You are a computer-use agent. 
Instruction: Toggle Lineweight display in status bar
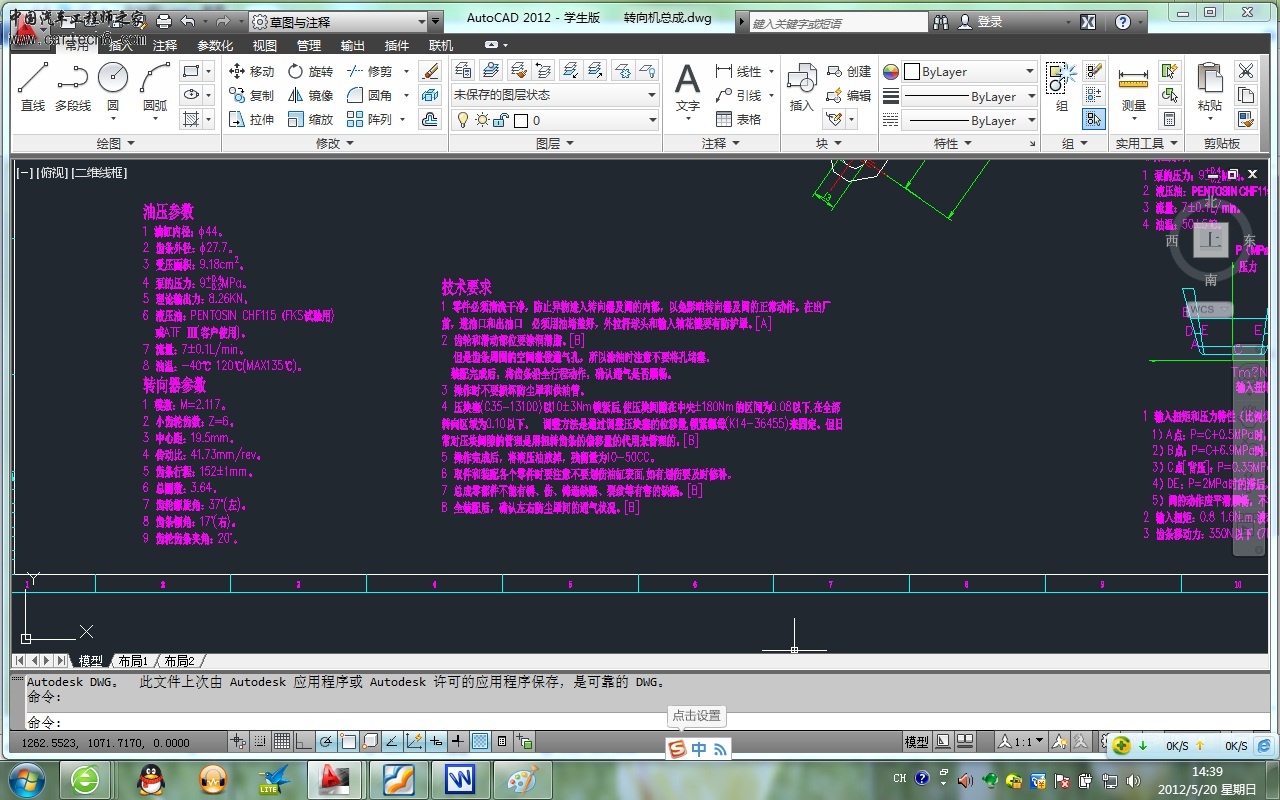pyautogui.click(x=458, y=741)
